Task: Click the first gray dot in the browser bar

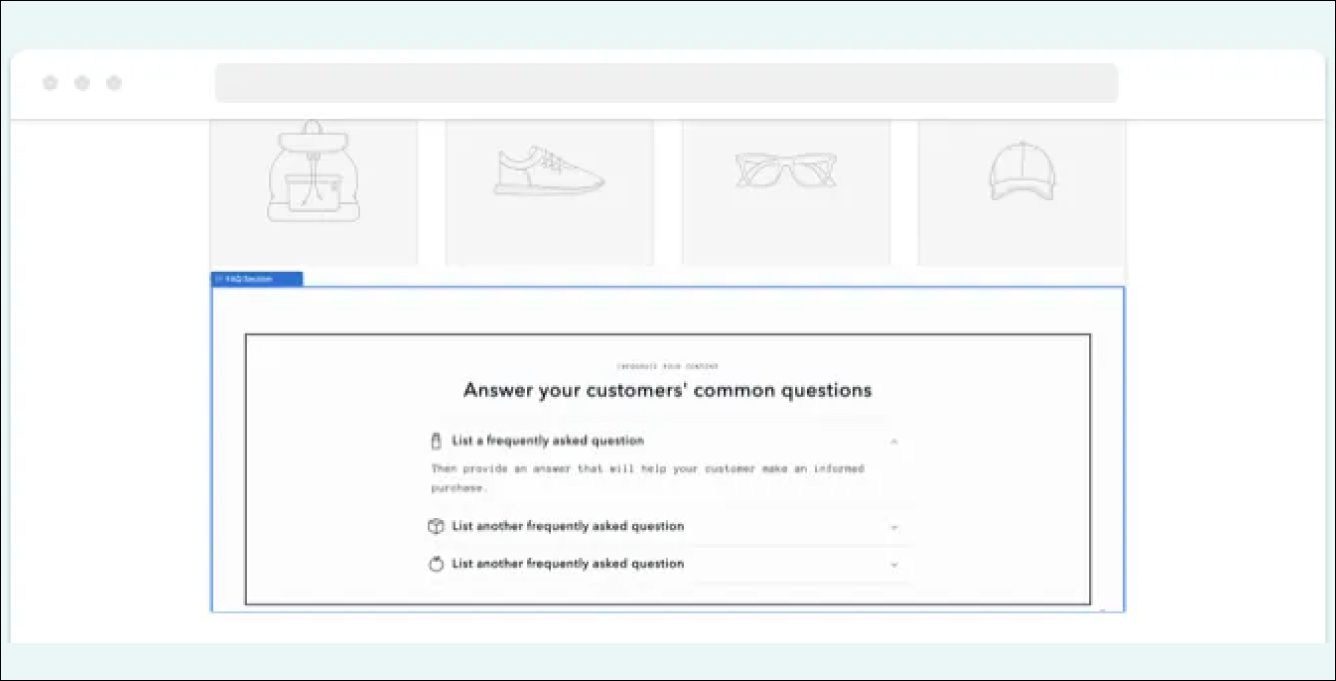Action: (50, 83)
